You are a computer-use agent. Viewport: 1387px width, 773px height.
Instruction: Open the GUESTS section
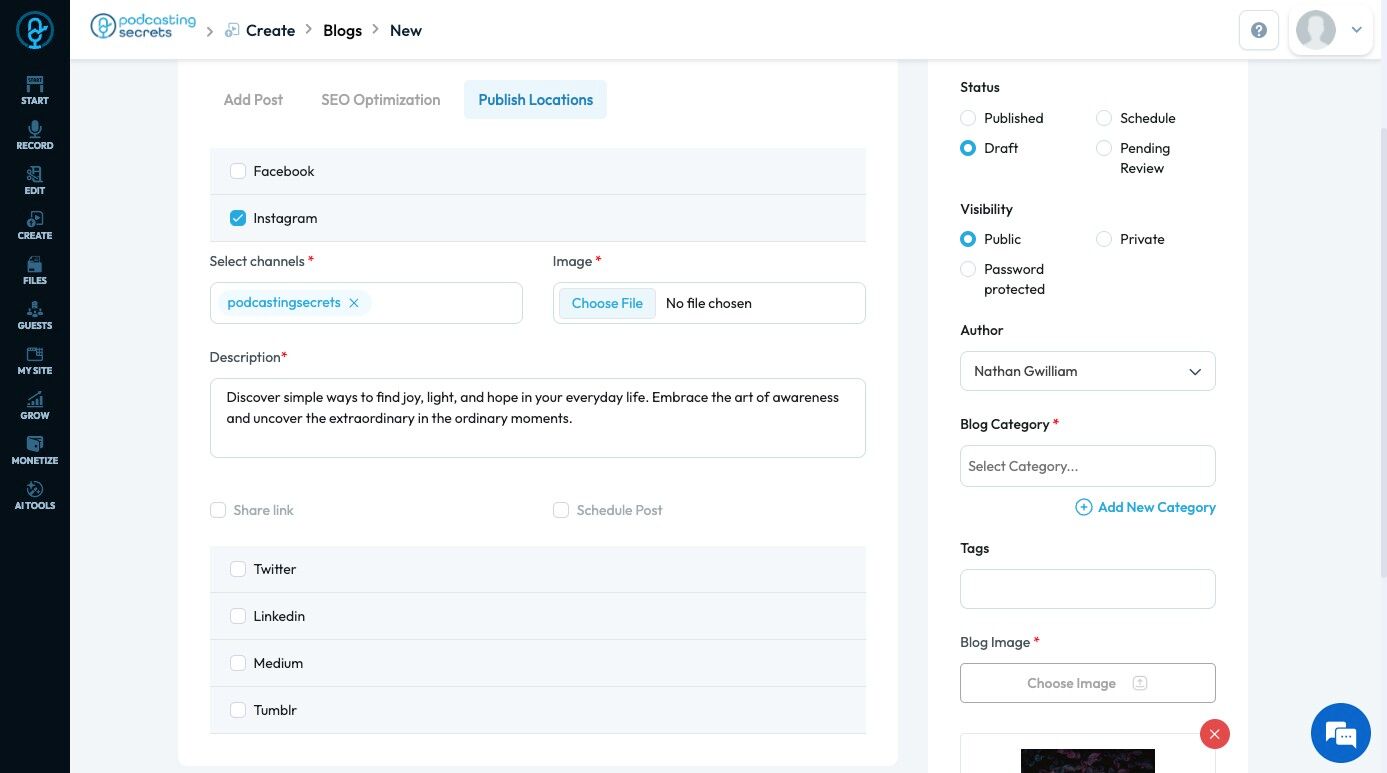35,315
